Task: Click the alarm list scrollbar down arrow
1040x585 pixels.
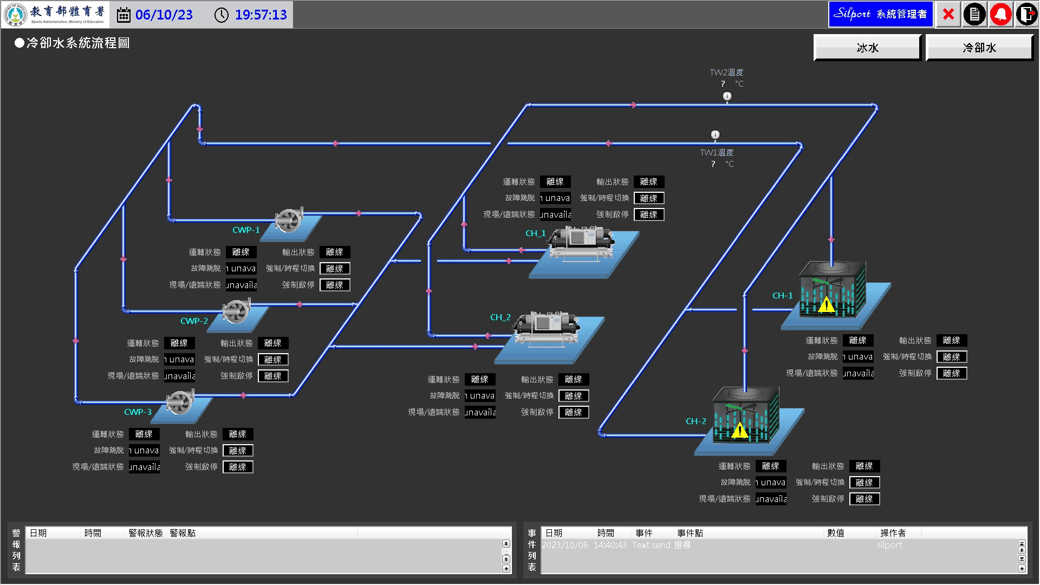Action: 506,568
